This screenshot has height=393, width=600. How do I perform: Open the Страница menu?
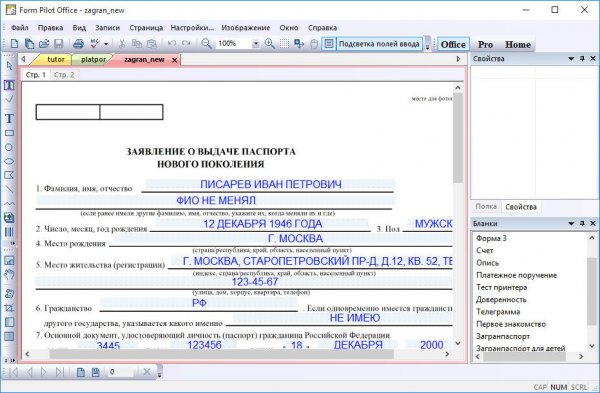[x=146, y=28]
